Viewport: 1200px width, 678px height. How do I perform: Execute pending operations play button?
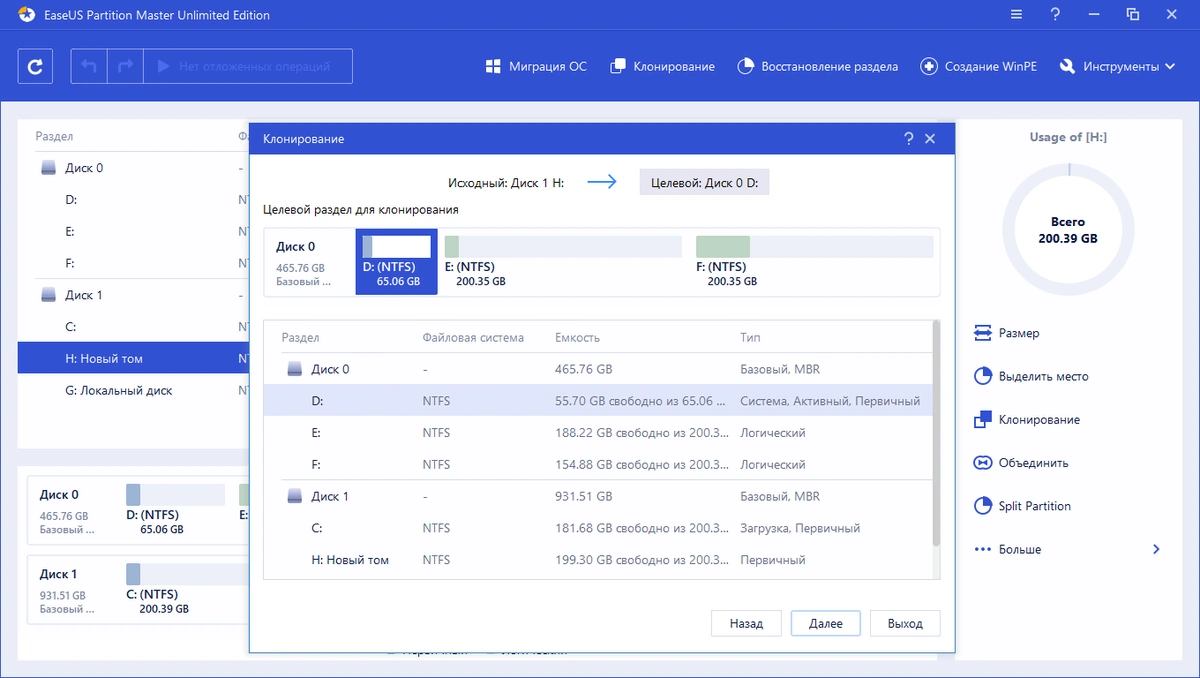pos(161,66)
